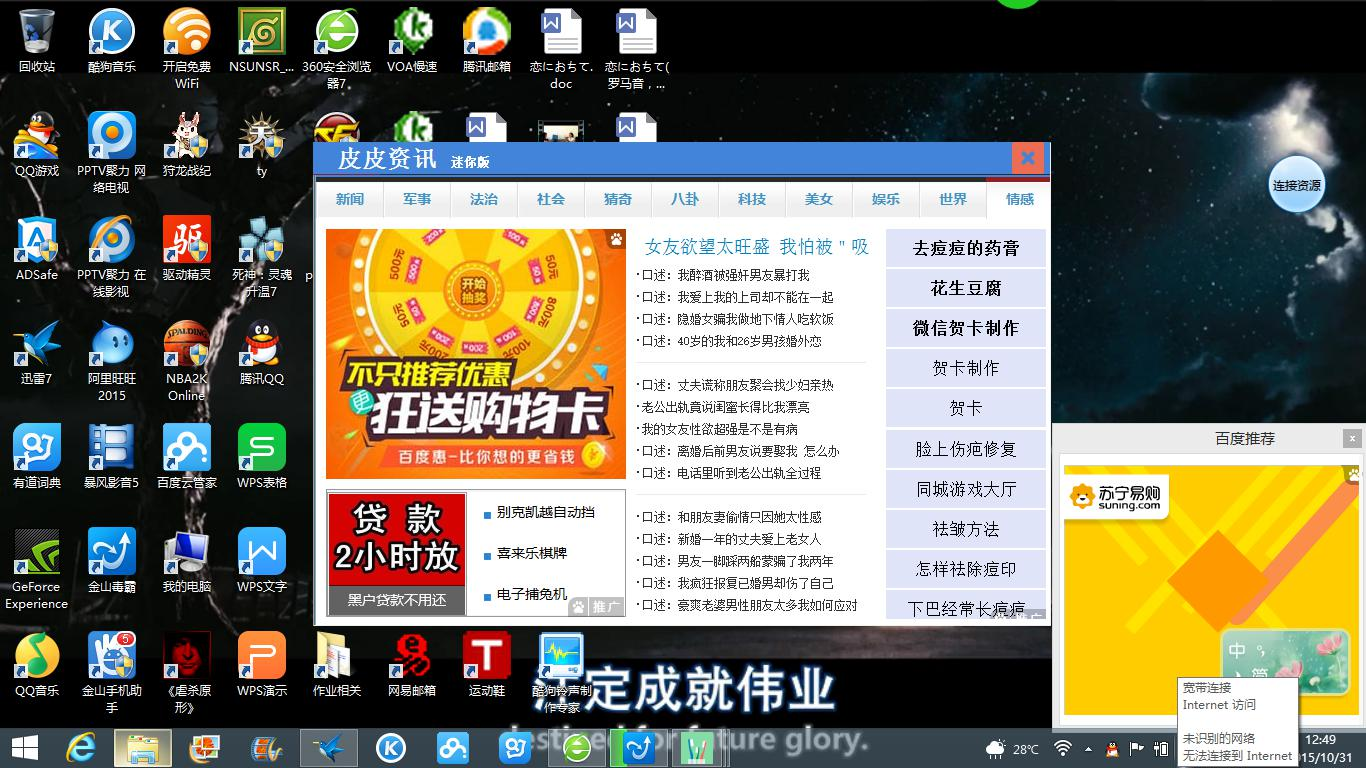This screenshot has height=768, width=1366.
Task: Open 有道词典 desktop icon
Action: click(36, 450)
